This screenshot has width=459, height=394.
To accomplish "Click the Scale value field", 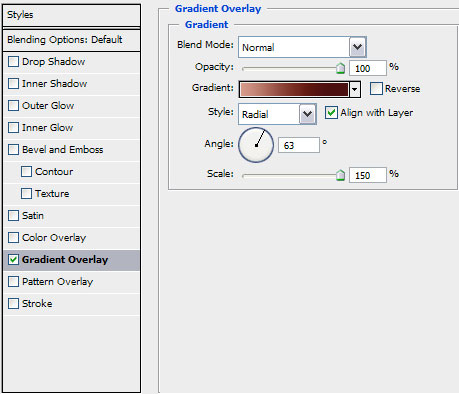I will click(368, 175).
